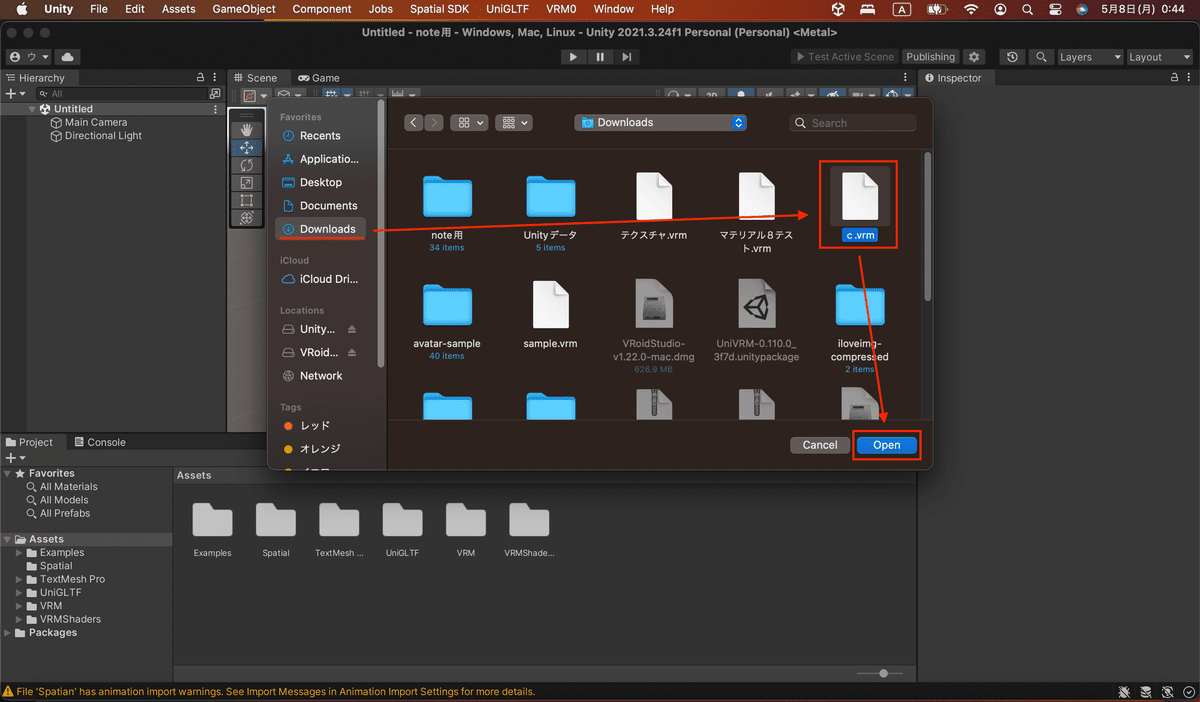Expand the UniGLTF folder in tree

pyautogui.click(x=20, y=592)
